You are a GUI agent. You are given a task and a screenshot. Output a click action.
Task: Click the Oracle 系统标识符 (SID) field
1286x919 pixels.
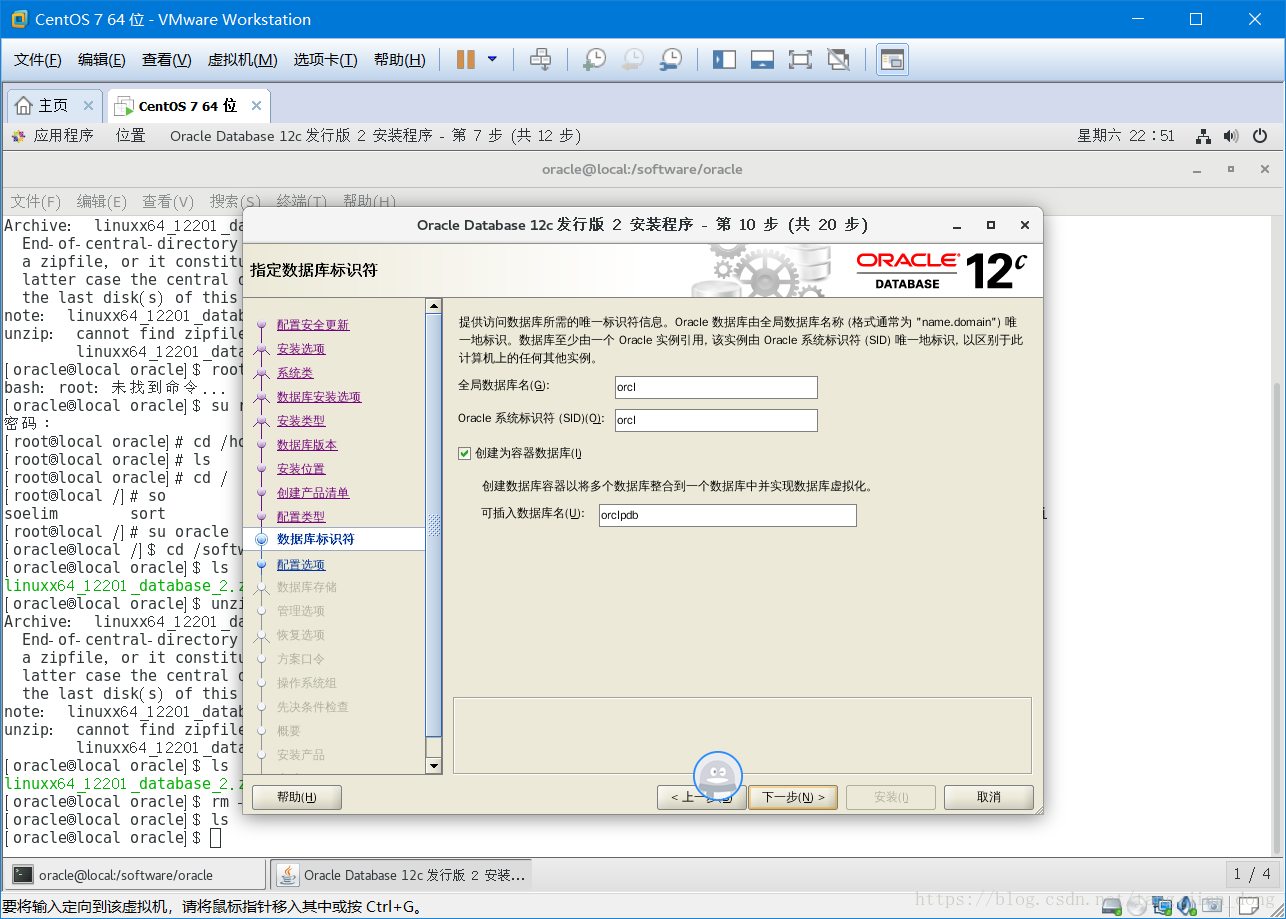tap(716, 420)
